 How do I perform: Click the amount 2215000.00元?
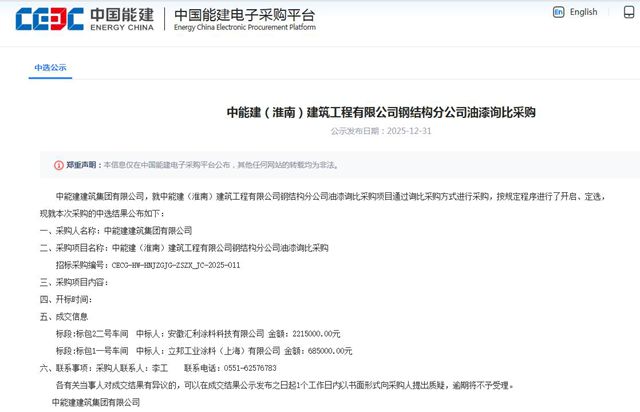(x=316, y=334)
